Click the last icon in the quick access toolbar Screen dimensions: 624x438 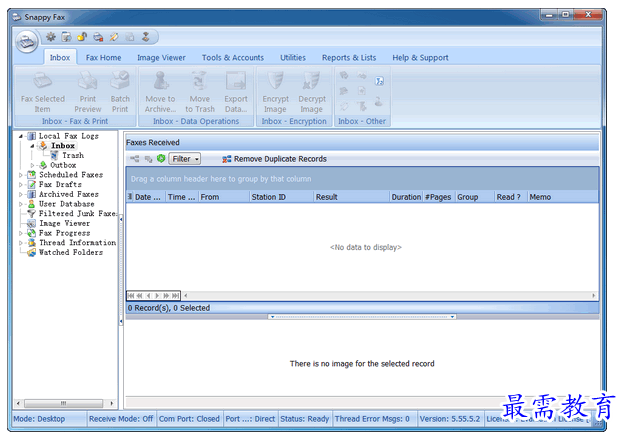pyautogui.click(x=146, y=37)
